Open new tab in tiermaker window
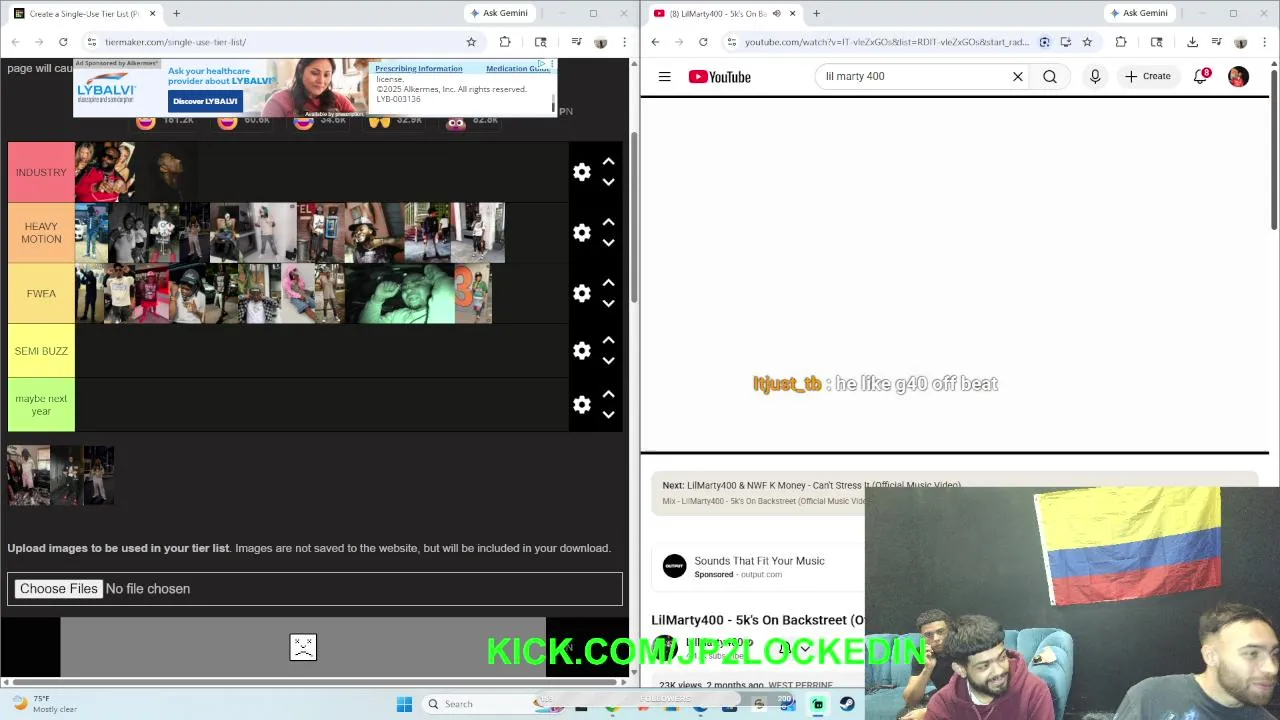 coord(176,14)
